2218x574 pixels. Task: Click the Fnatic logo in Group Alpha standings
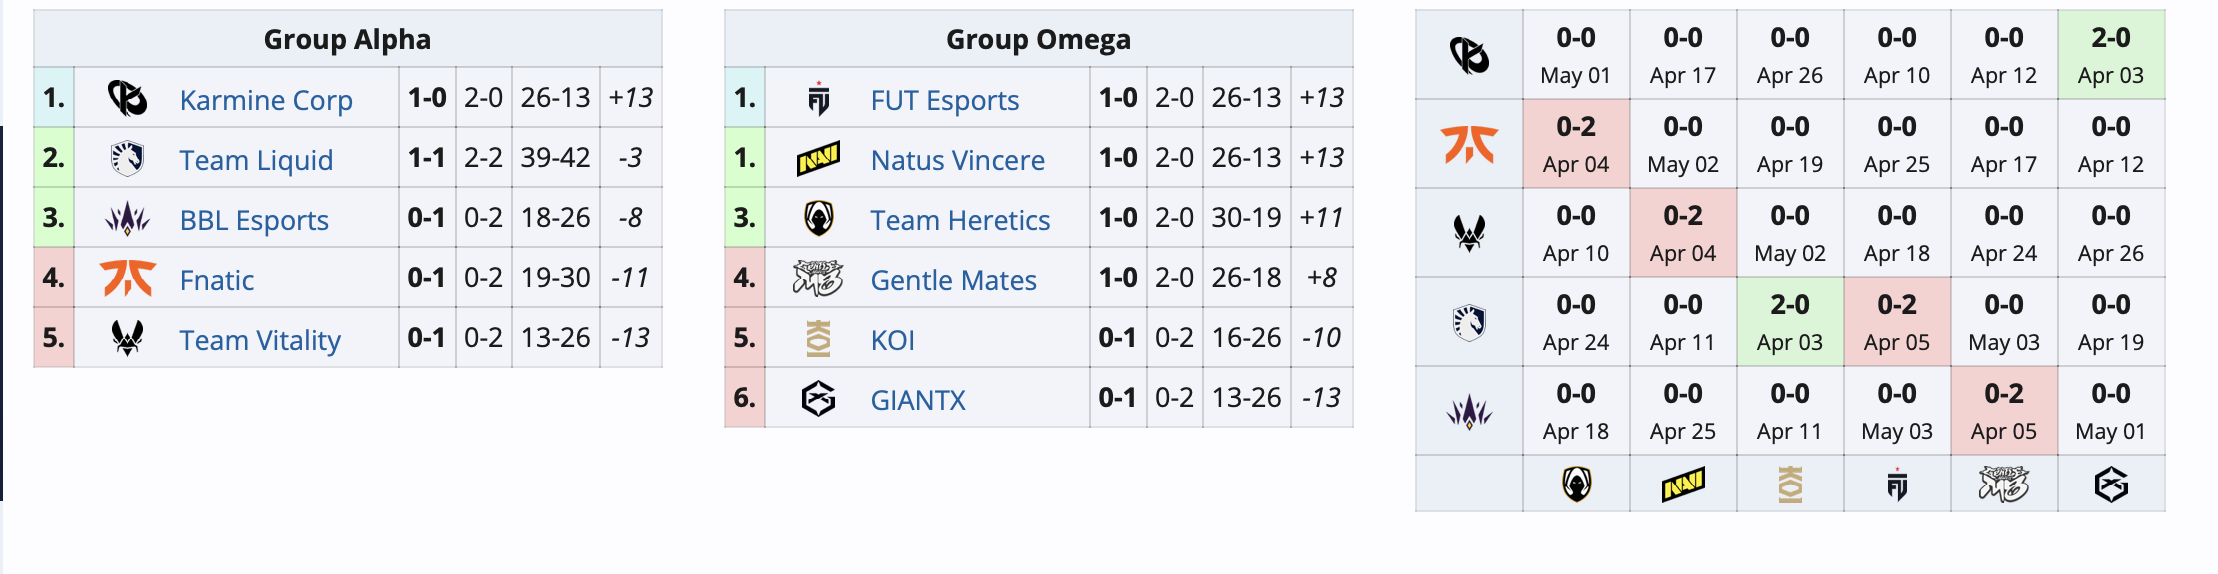(x=127, y=278)
